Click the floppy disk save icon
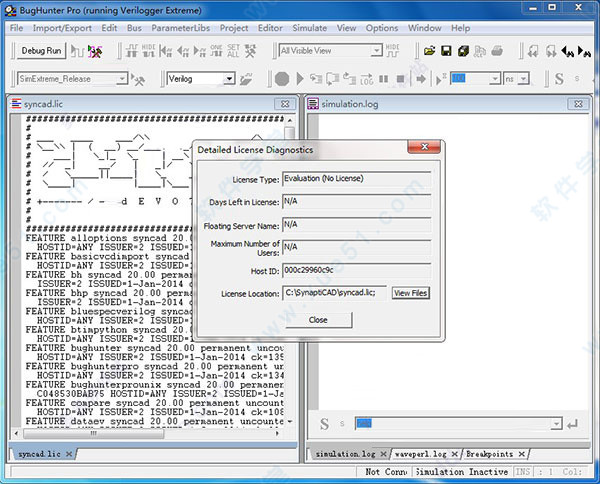Image resolution: width=600 pixels, height=484 pixels. tap(446, 51)
